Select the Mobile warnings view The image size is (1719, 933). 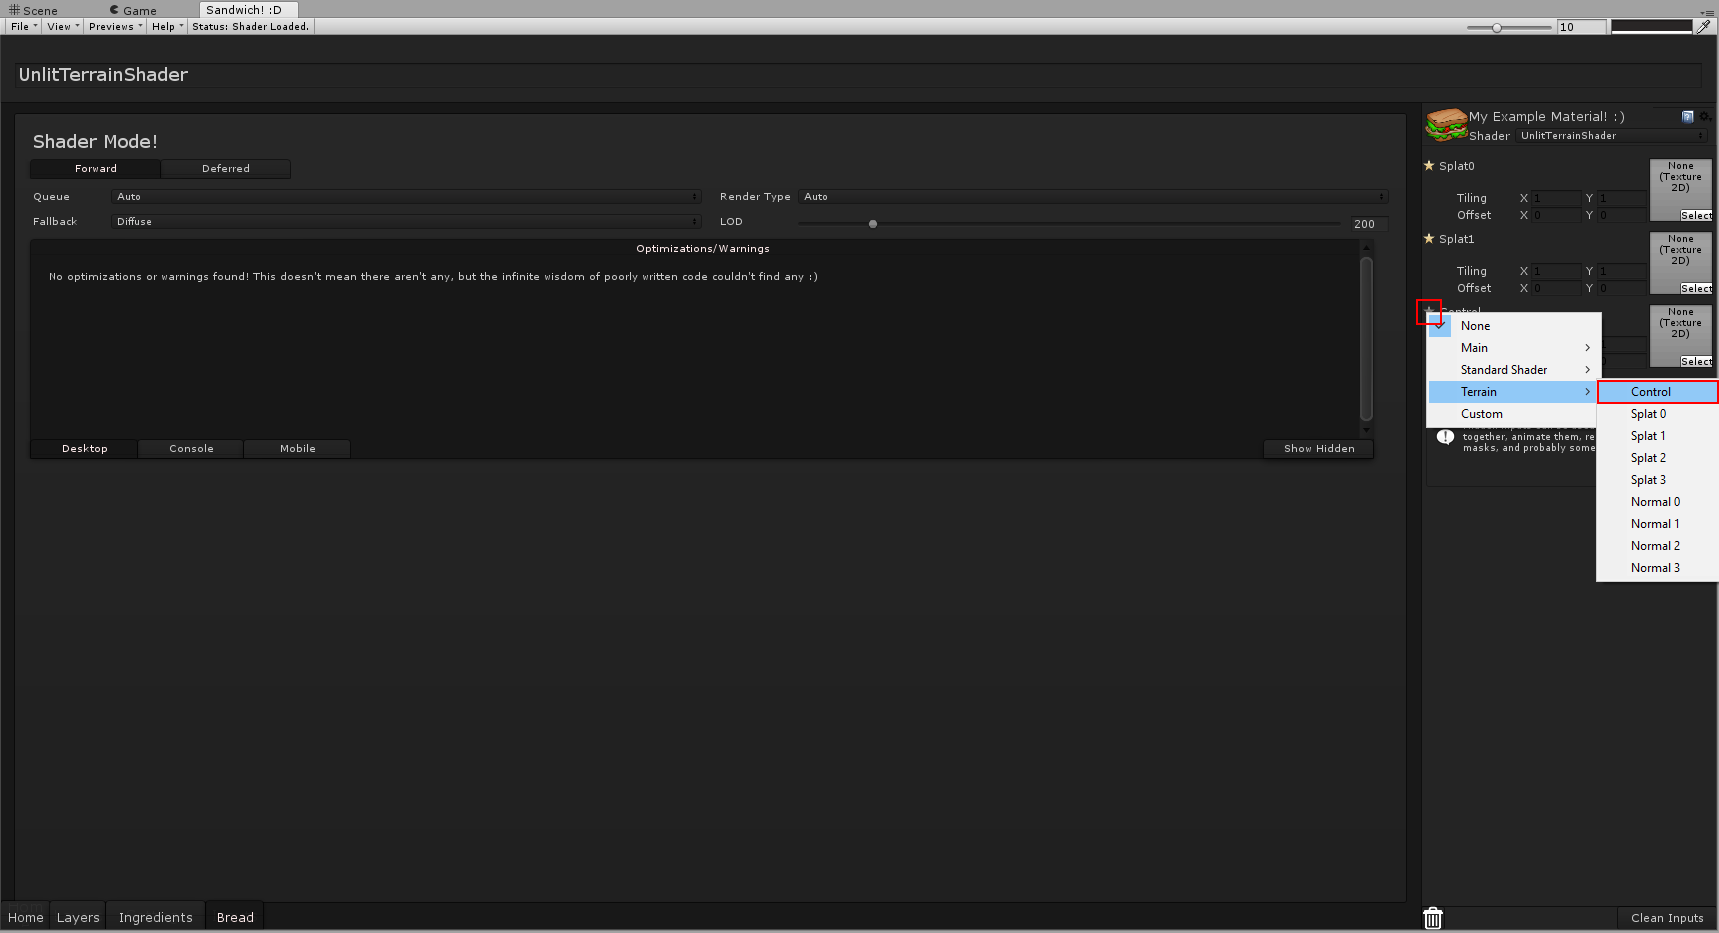(x=297, y=449)
